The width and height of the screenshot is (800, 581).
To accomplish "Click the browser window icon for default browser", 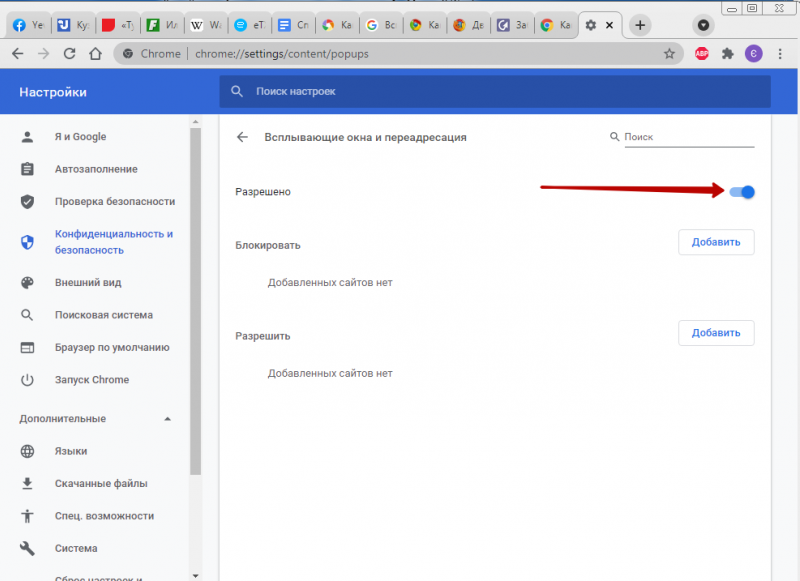I will (28, 347).
